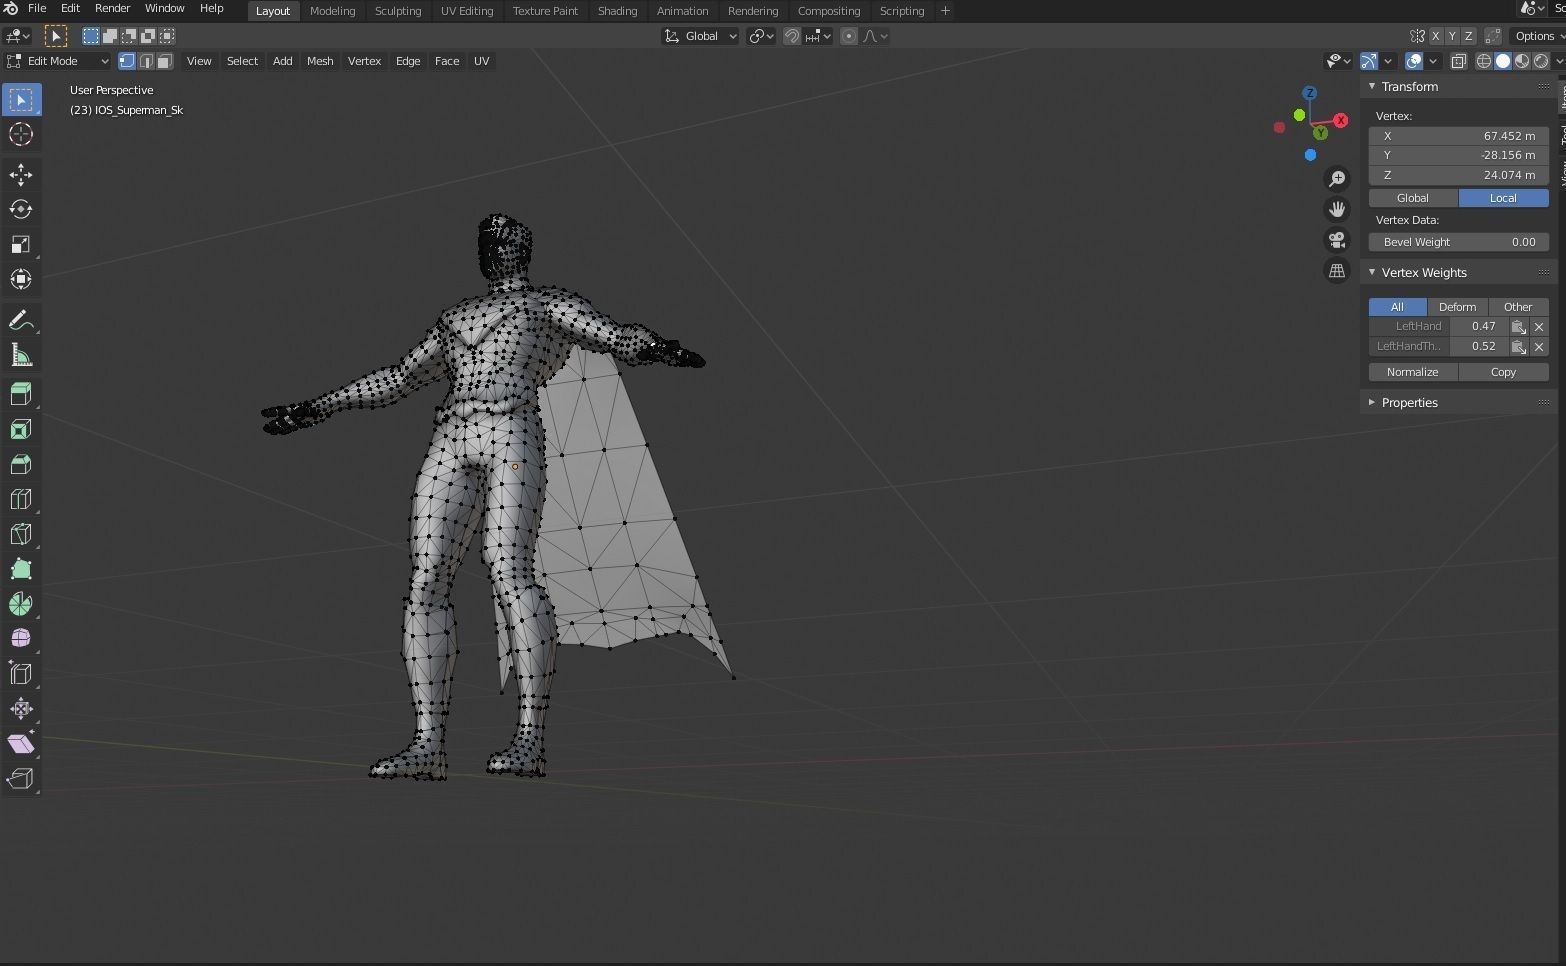Open overlays settings dropdown arrow

pyautogui.click(x=1433, y=61)
